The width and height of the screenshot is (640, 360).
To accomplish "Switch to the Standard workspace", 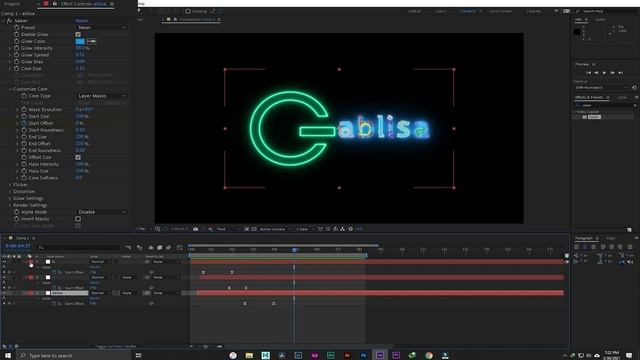I will 468,11.
